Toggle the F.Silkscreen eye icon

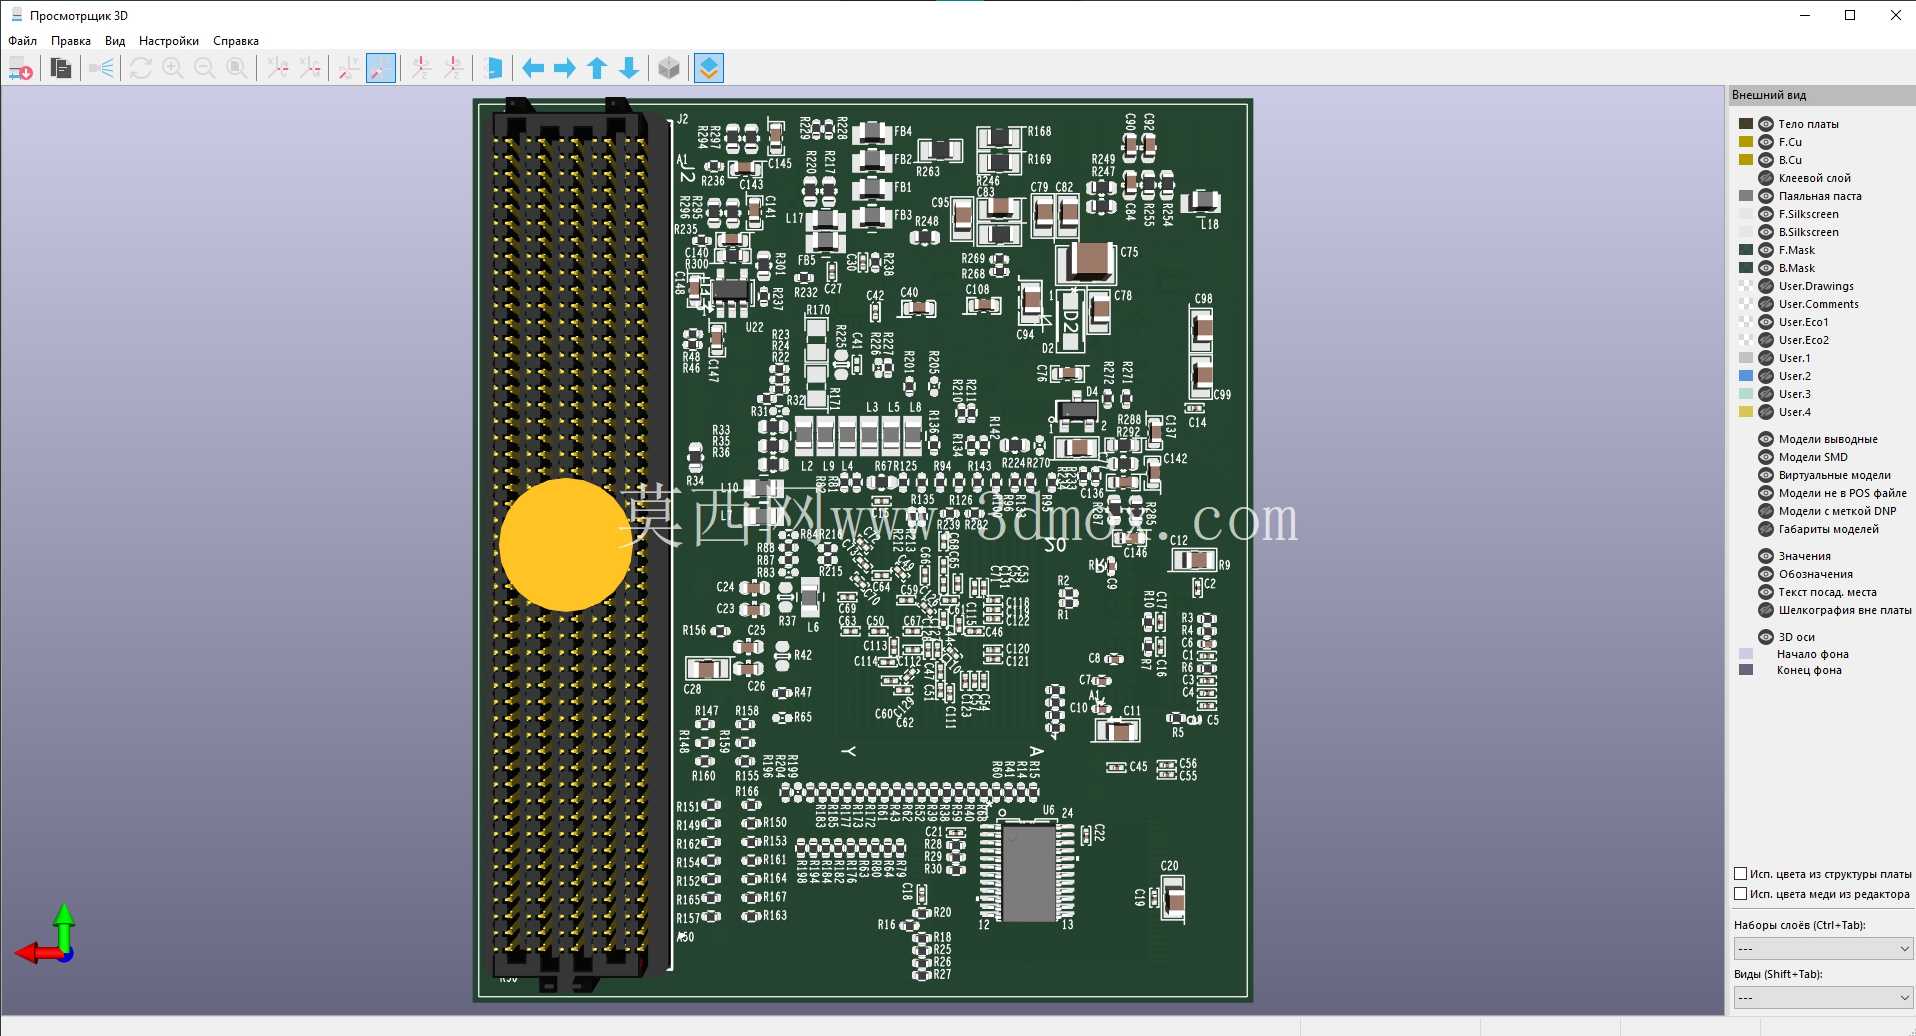coord(1766,214)
